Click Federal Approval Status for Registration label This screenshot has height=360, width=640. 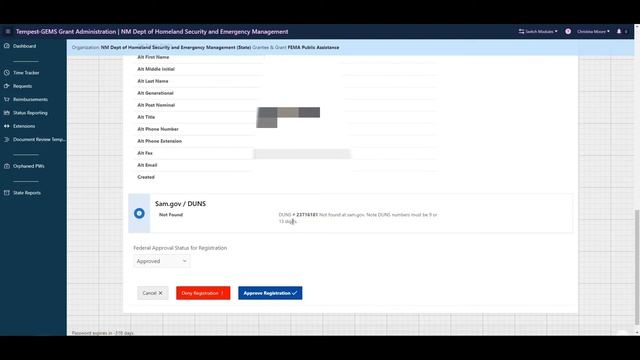180,248
